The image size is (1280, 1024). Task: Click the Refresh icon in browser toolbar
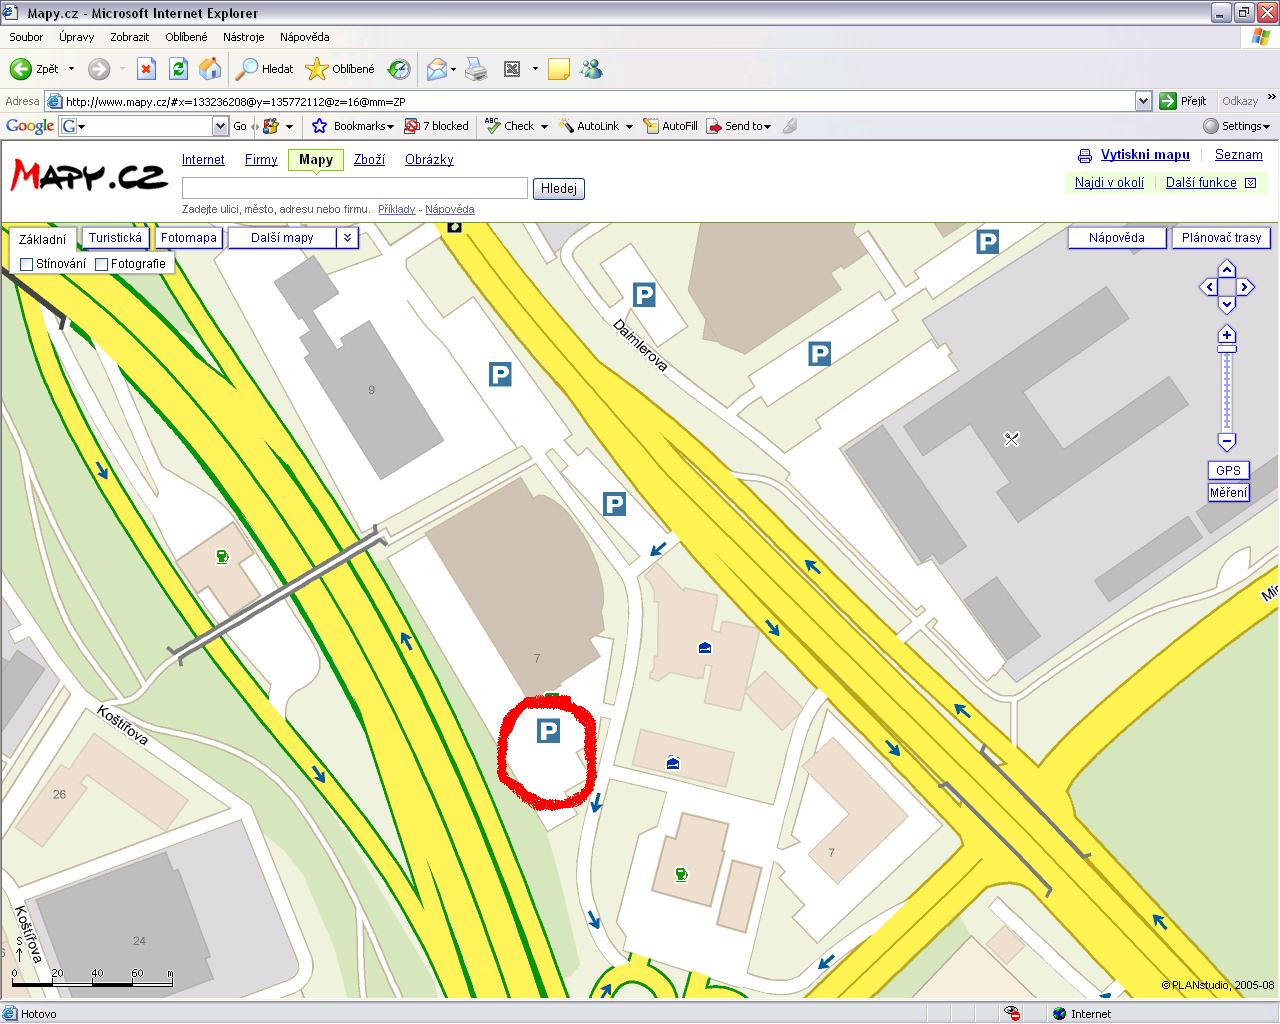point(178,69)
